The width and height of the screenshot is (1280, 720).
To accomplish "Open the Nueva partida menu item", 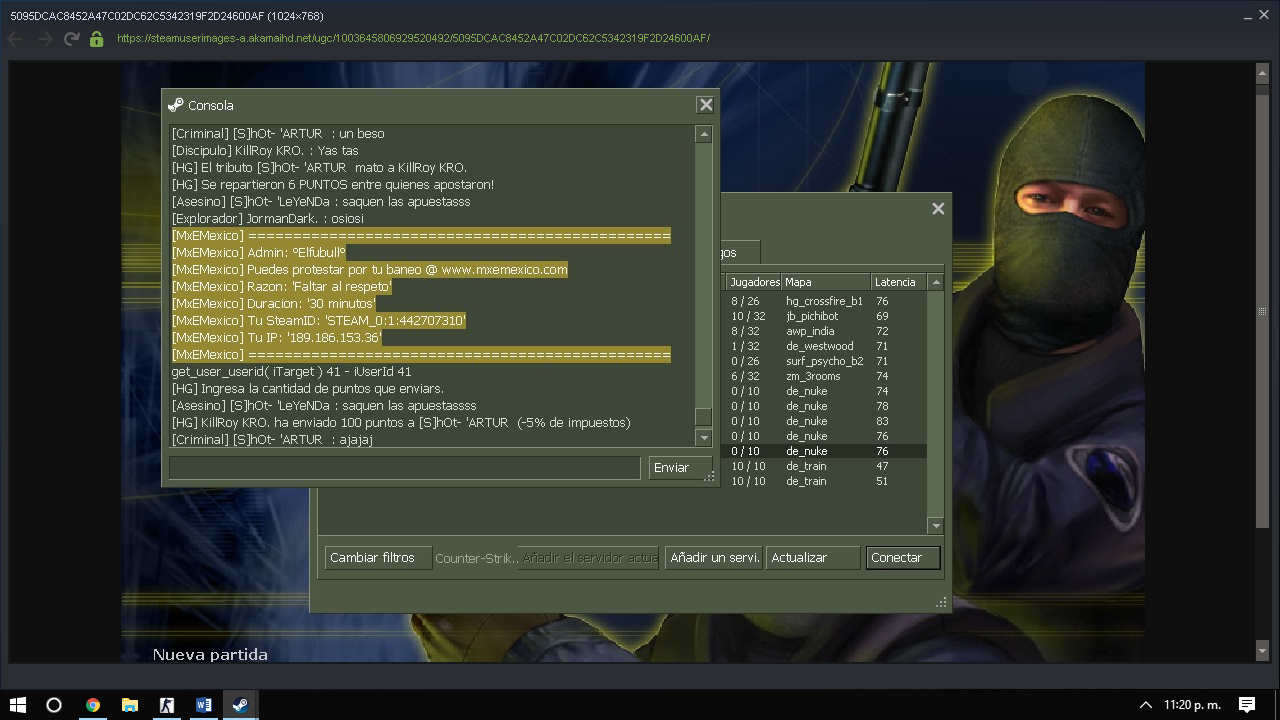I will point(210,655).
